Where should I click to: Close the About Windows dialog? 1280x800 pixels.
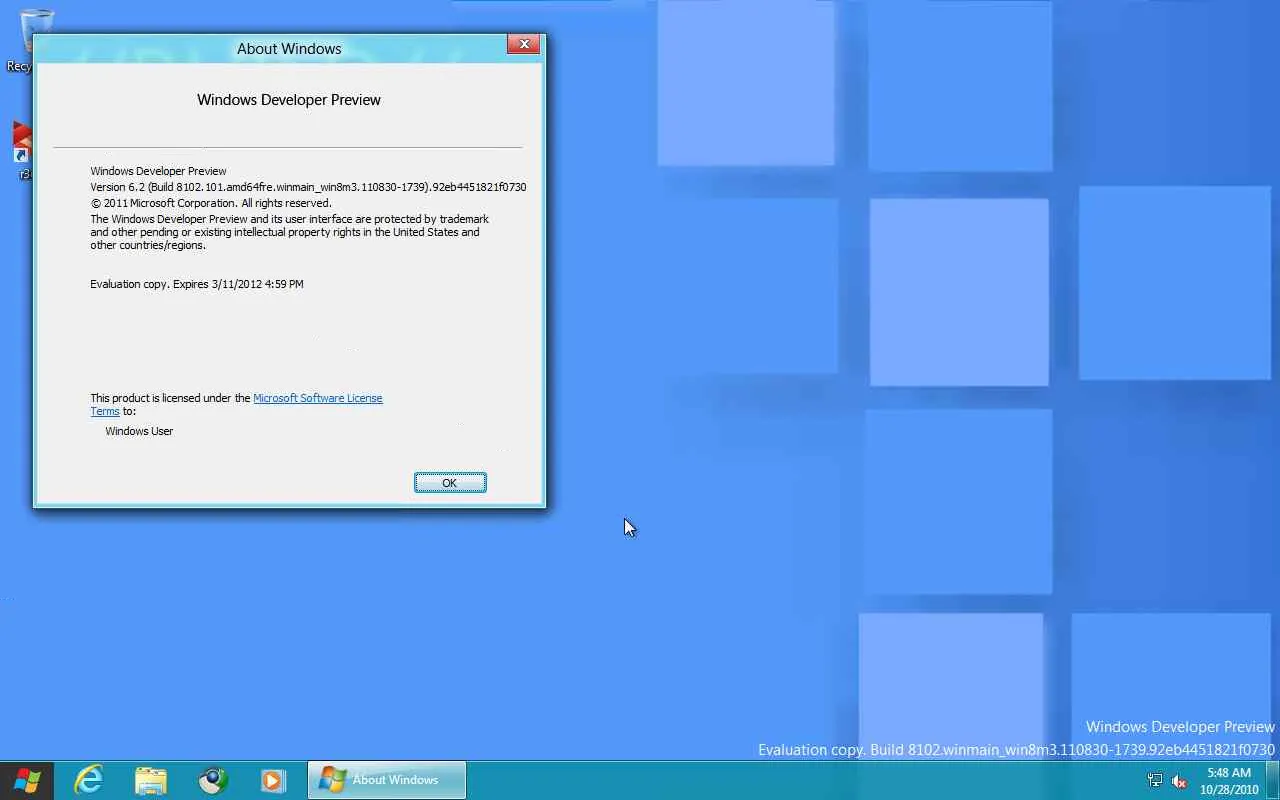click(524, 44)
